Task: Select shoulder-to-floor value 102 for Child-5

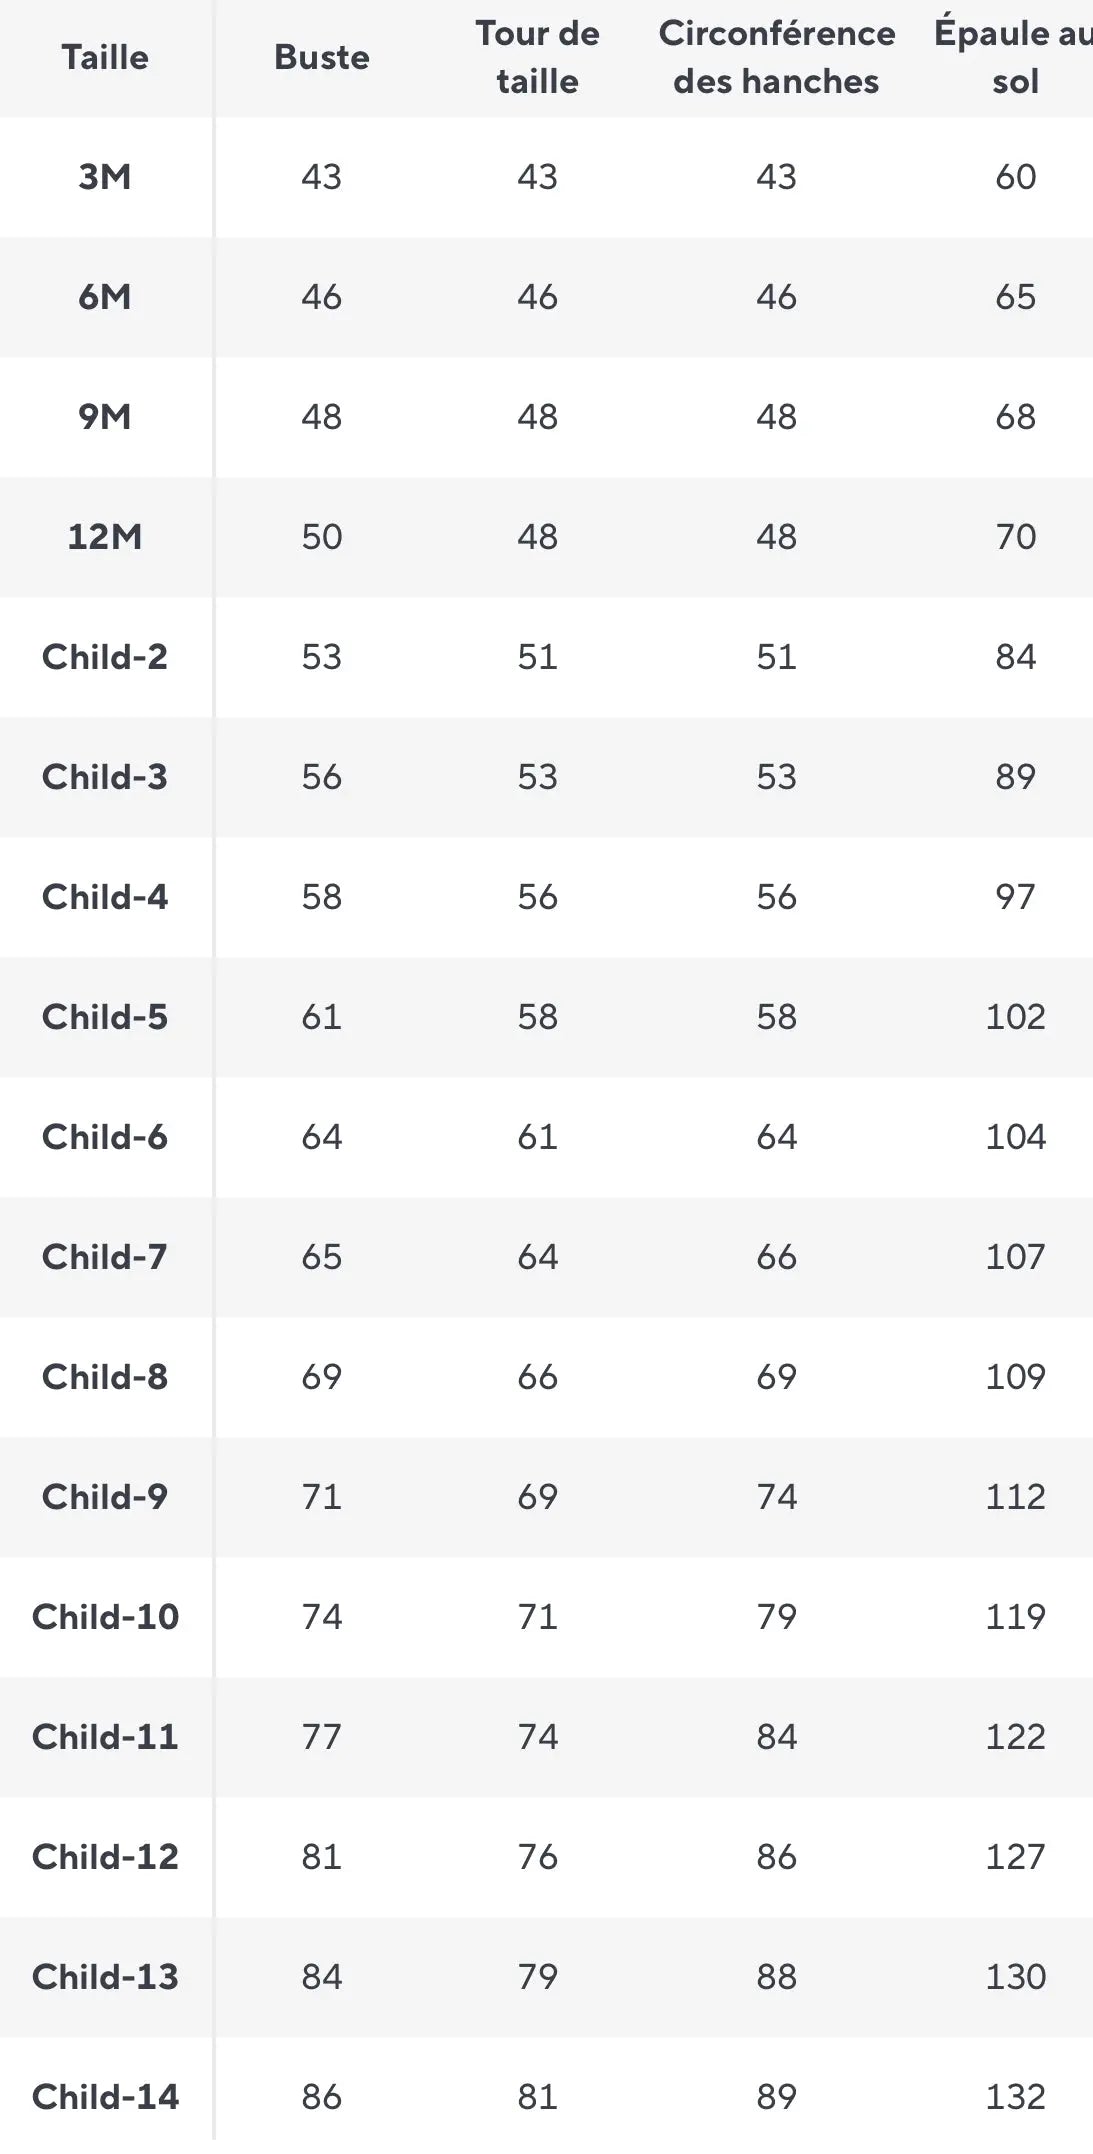Action: click(1016, 1017)
